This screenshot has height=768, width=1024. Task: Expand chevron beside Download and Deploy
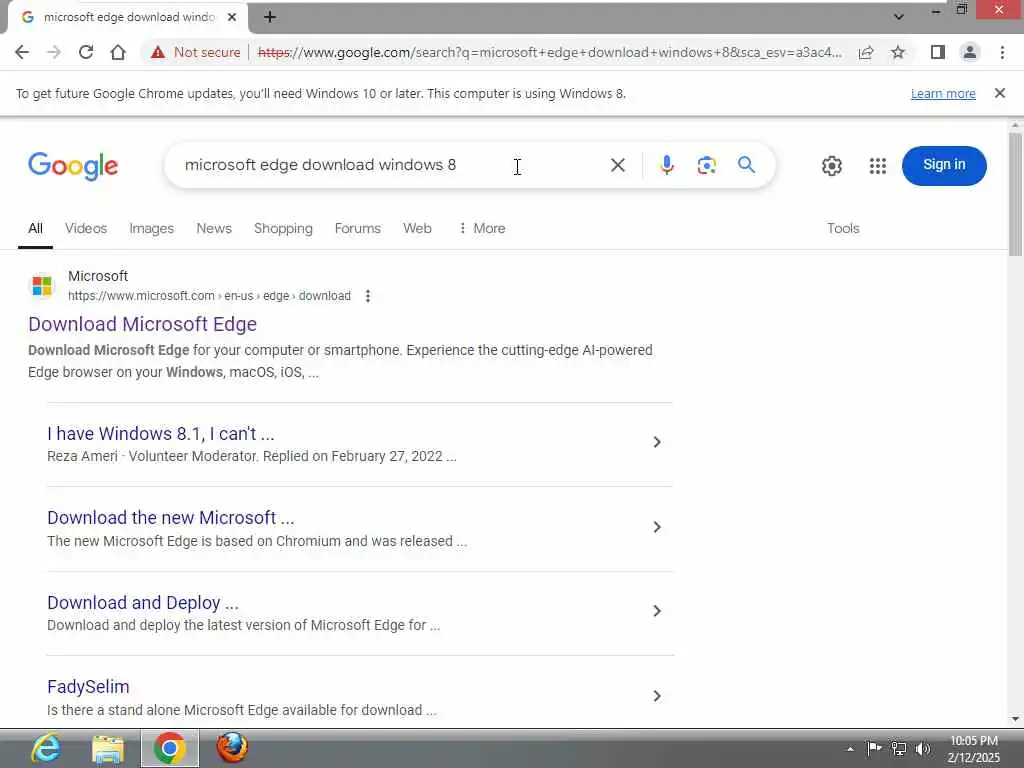point(657,611)
